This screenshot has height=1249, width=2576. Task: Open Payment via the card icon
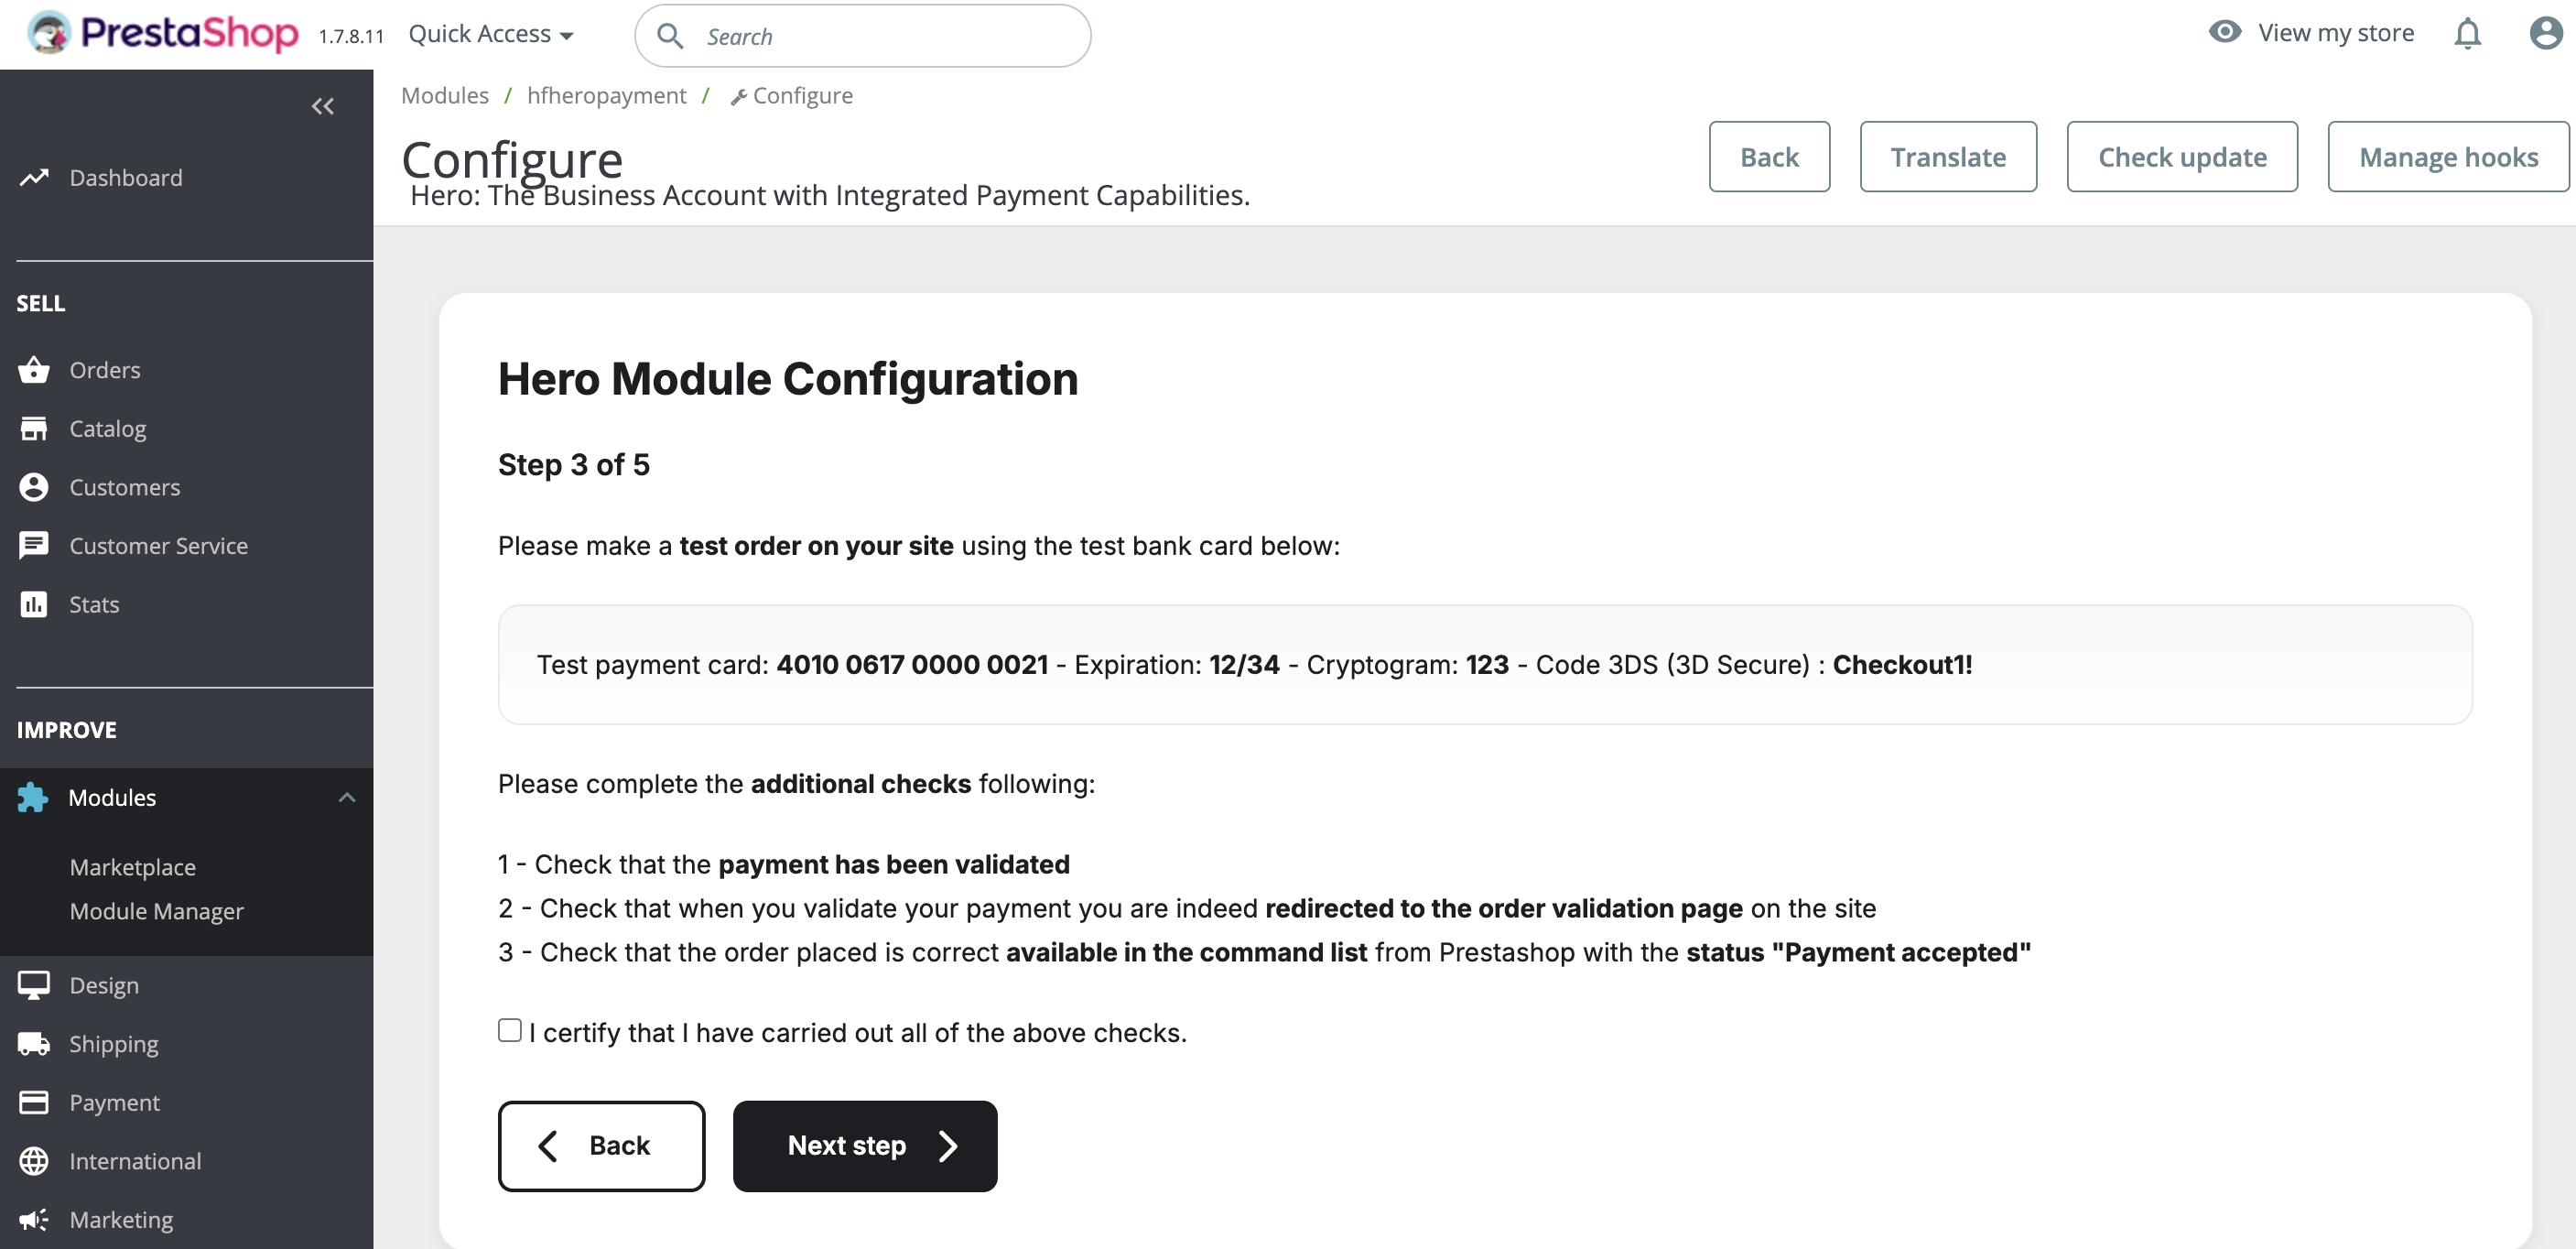coord(34,1101)
